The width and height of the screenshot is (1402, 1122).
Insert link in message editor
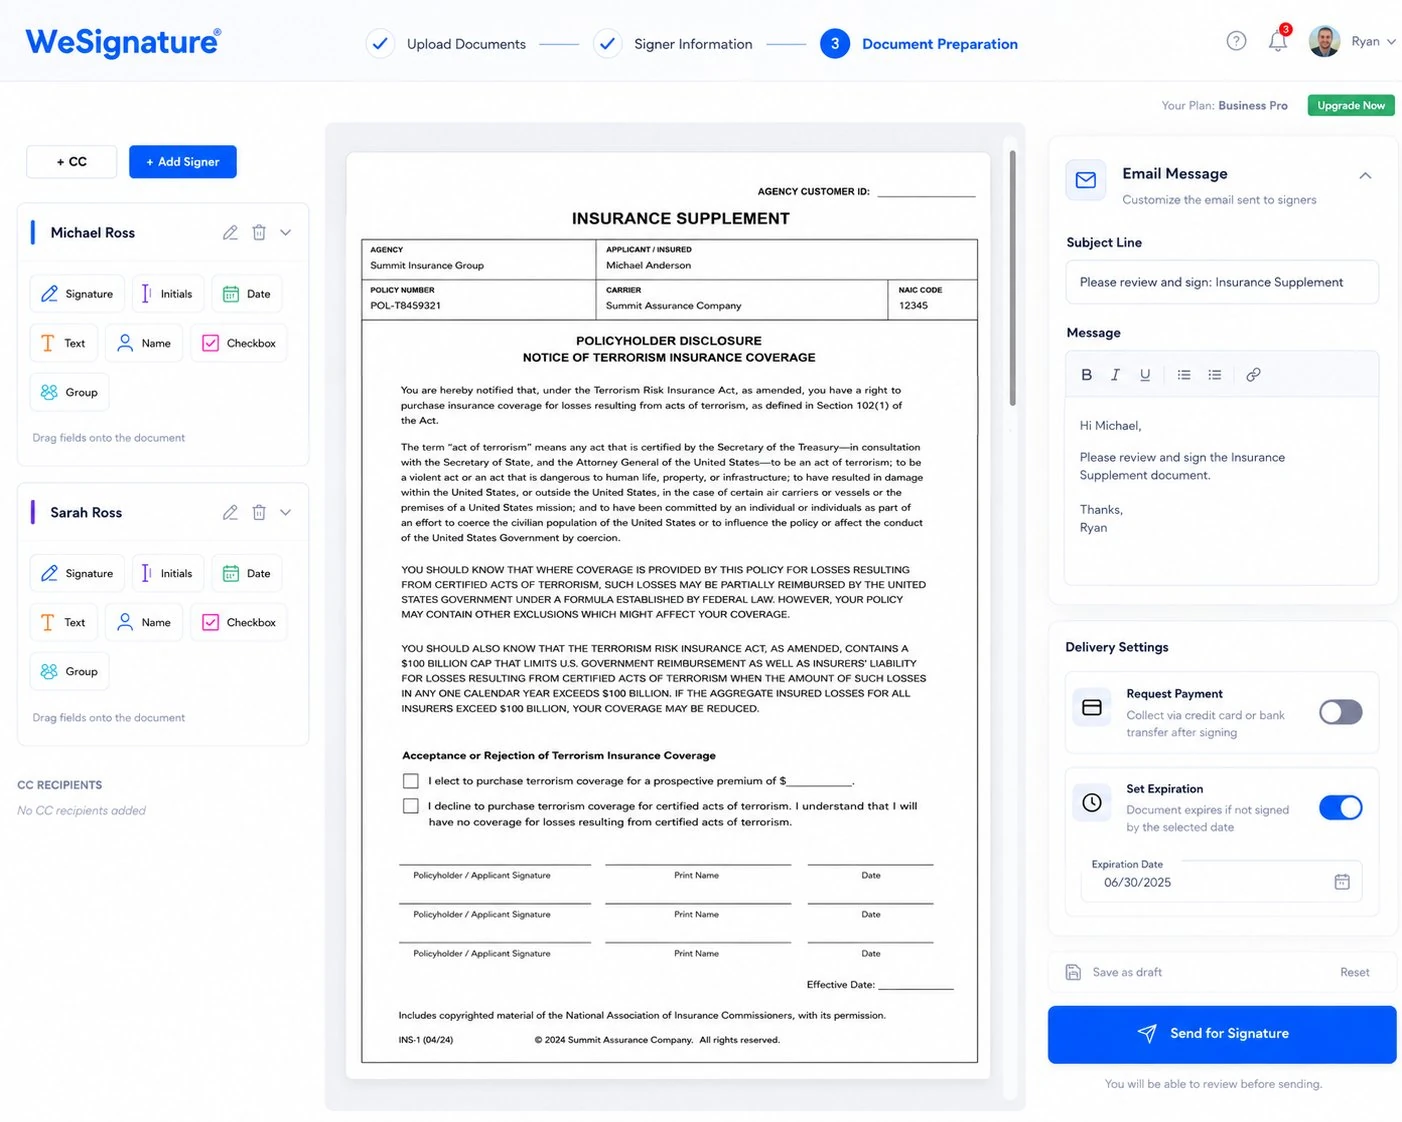pyautogui.click(x=1253, y=375)
